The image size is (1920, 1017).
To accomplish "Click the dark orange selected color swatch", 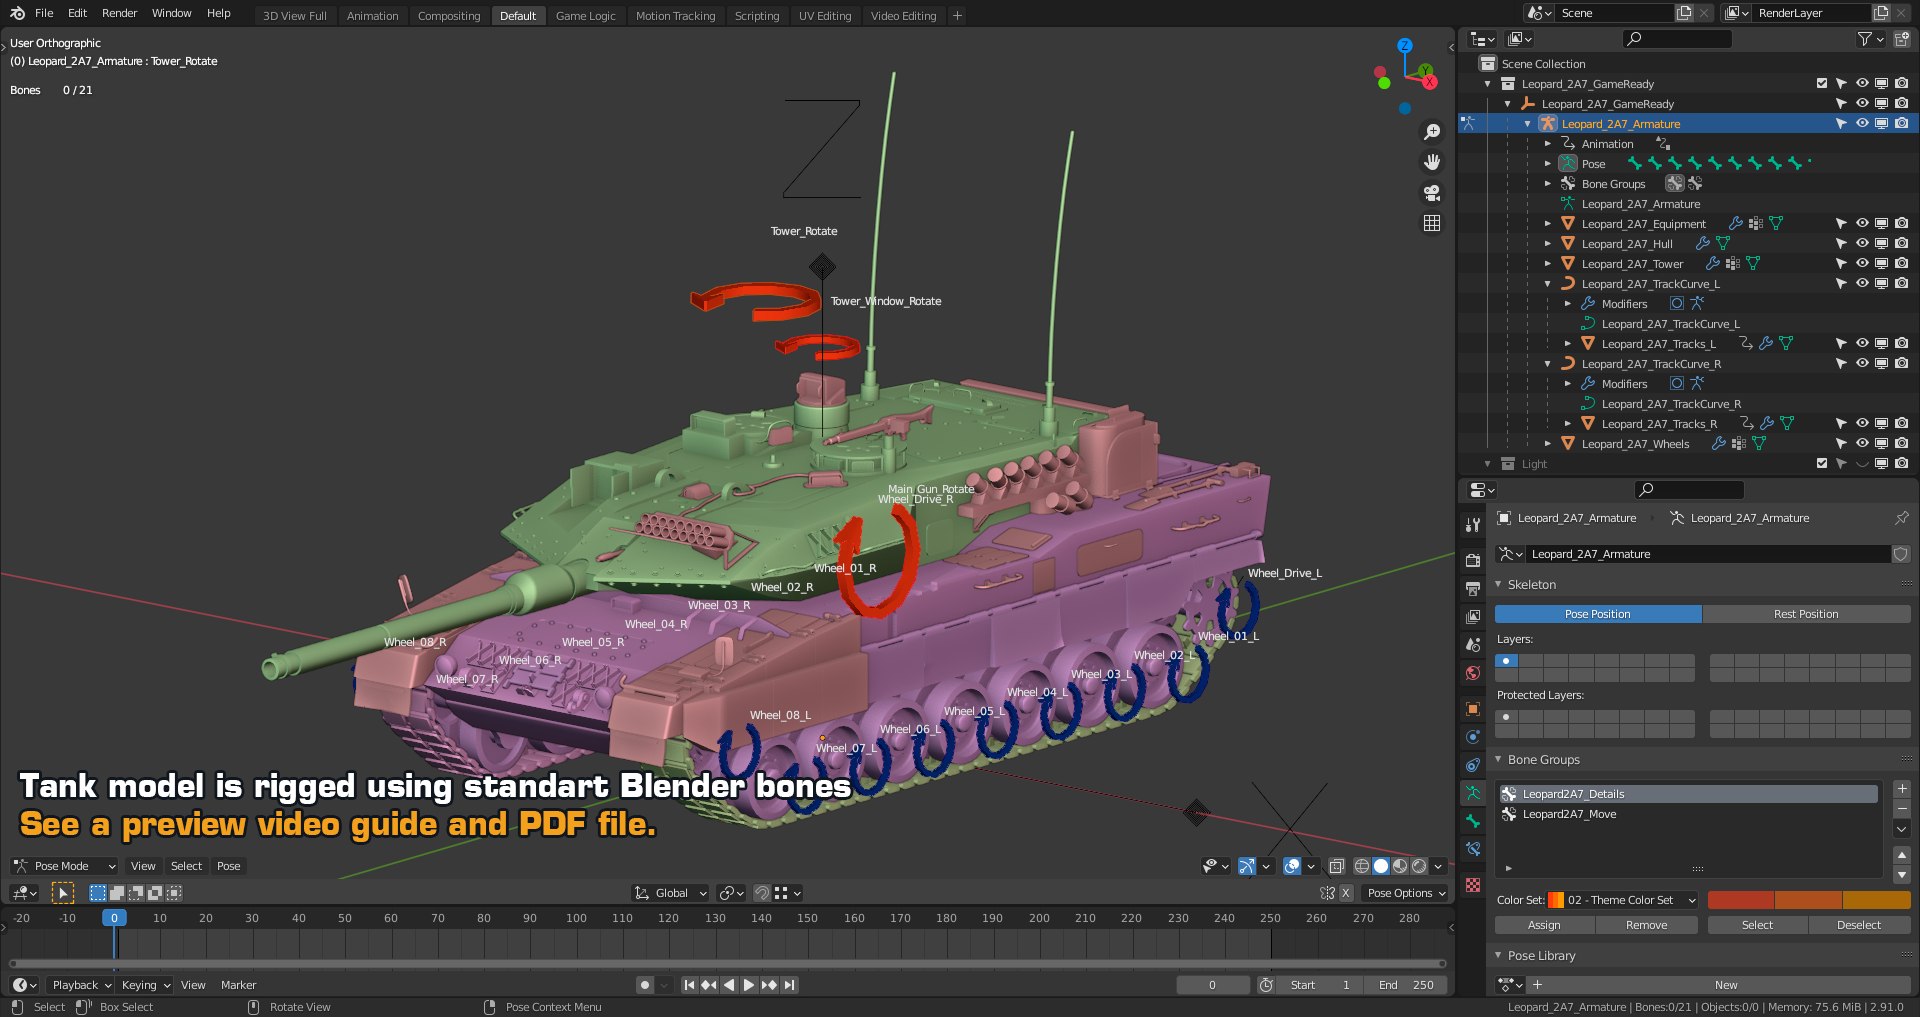I will [x=1808, y=900].
